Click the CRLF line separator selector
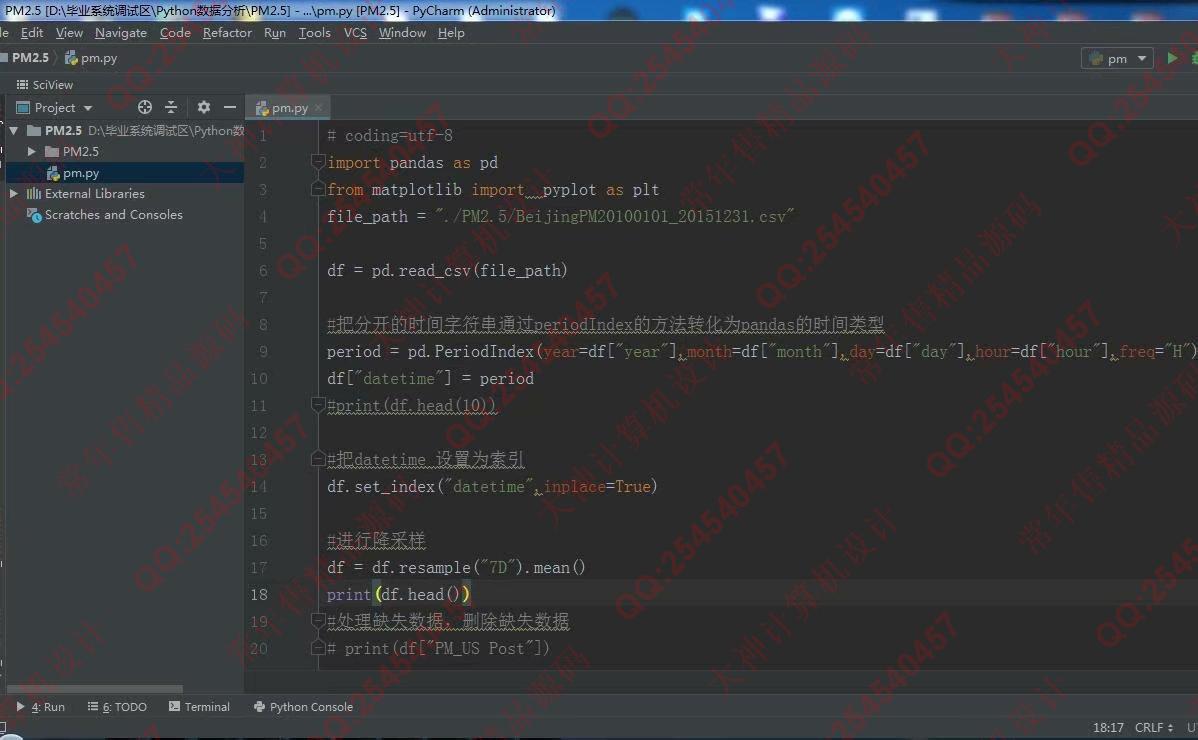The width and height of the screenshot is (1198, 740). point(1154,728)
